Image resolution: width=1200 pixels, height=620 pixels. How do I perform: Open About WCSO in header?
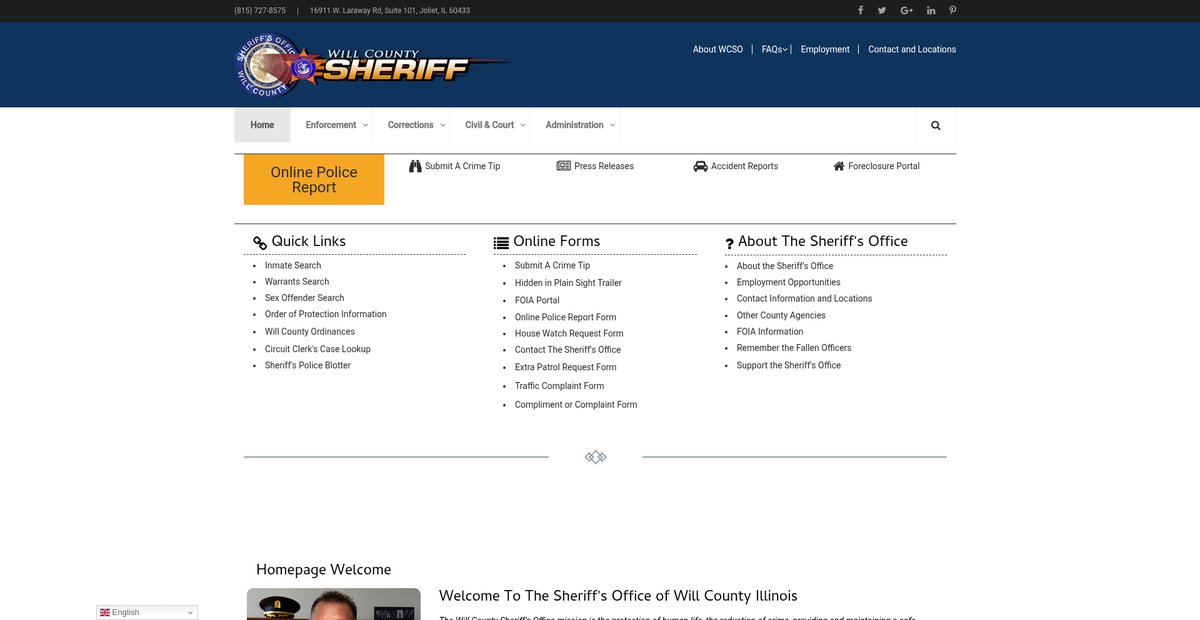click(x=718, y=49)
